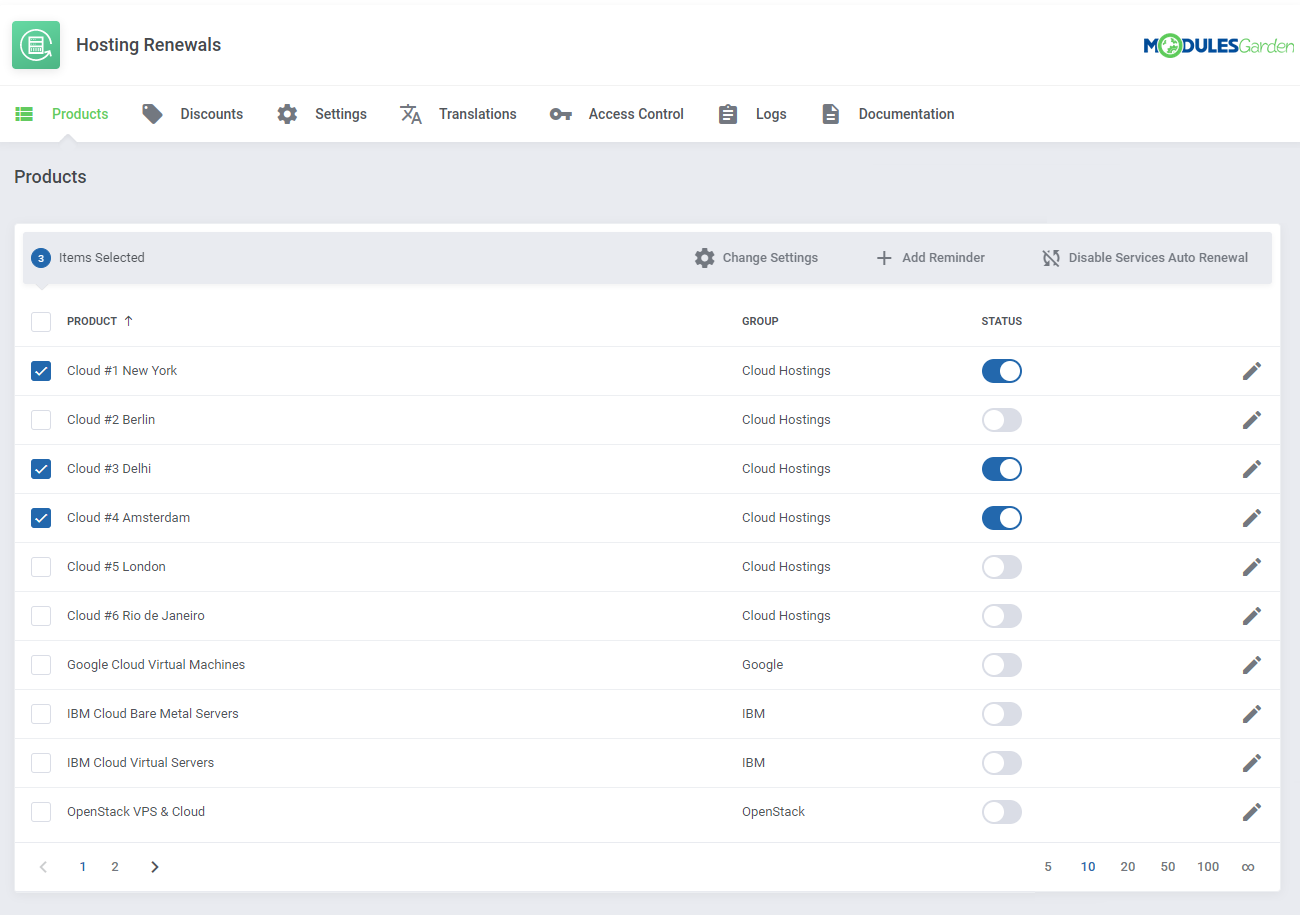The height and width of the screenshot is (915, 1300).
Task: Edit IBM Cloud Virtual Servers pencil icon
Action: click(1252, 763)
